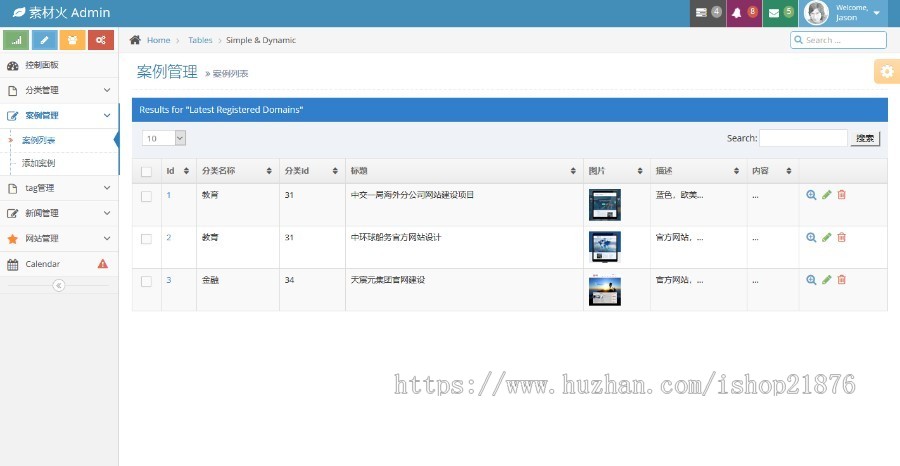This screenshot has height=466, width=900.
Task: Click the Home breadcrumb link
Action: (158, 40)
